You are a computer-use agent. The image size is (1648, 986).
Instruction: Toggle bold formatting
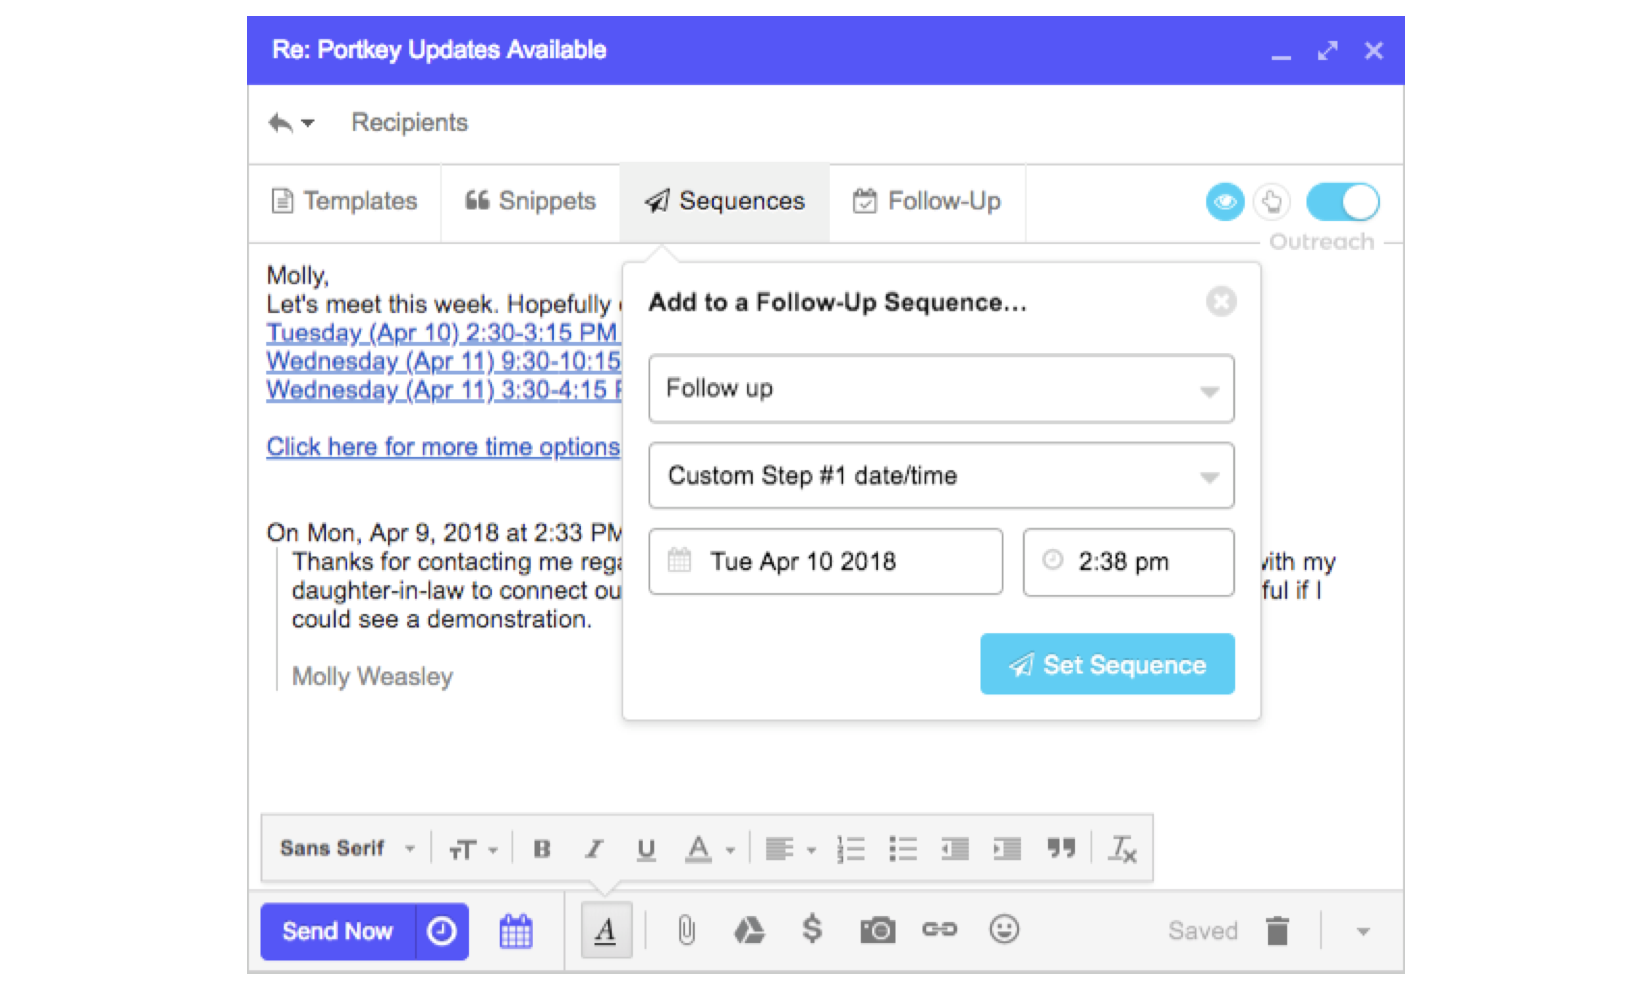(542, 850)
